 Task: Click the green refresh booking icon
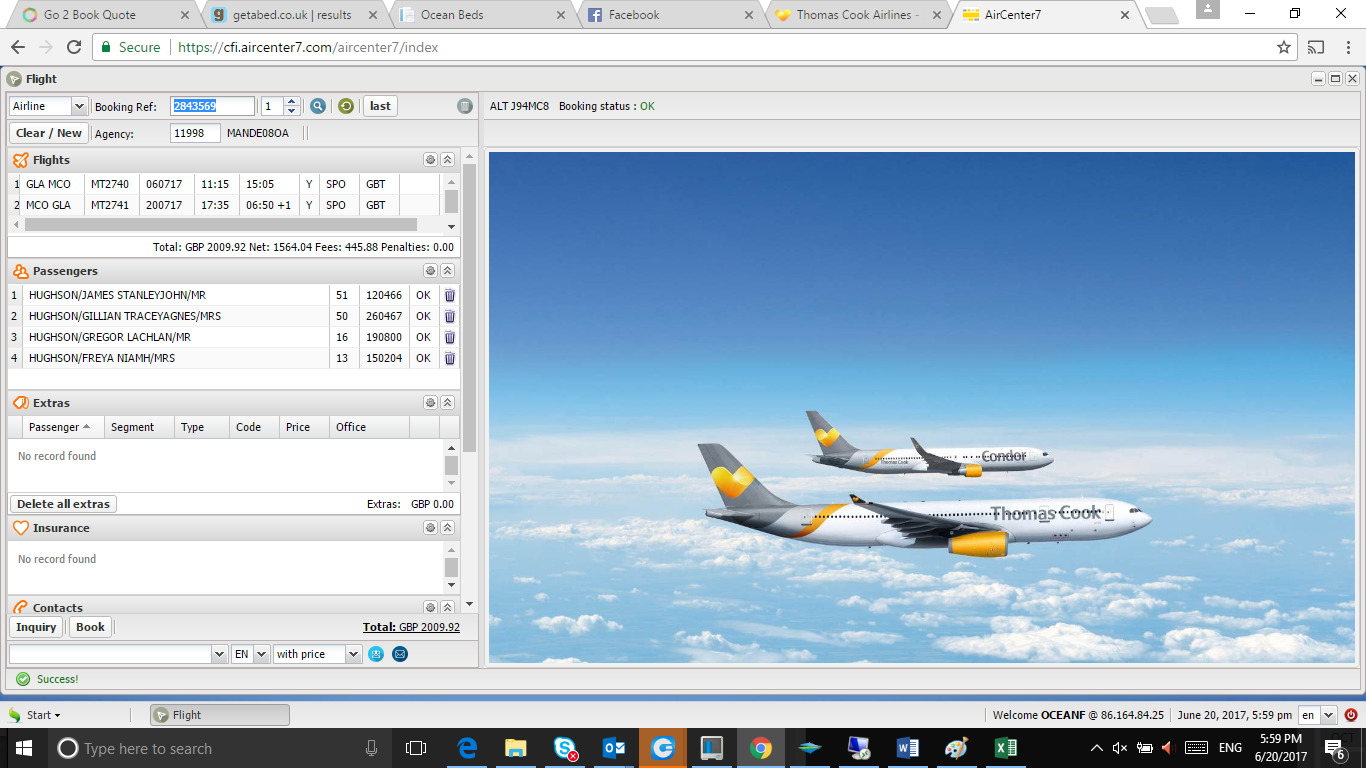pos(346,106)
